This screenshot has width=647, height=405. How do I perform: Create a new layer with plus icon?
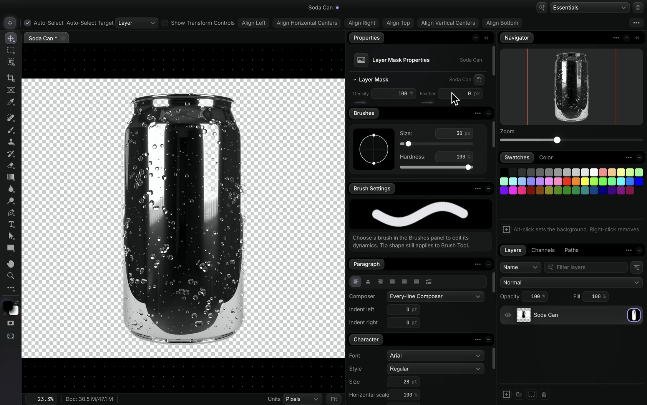(x=506, y=395)
